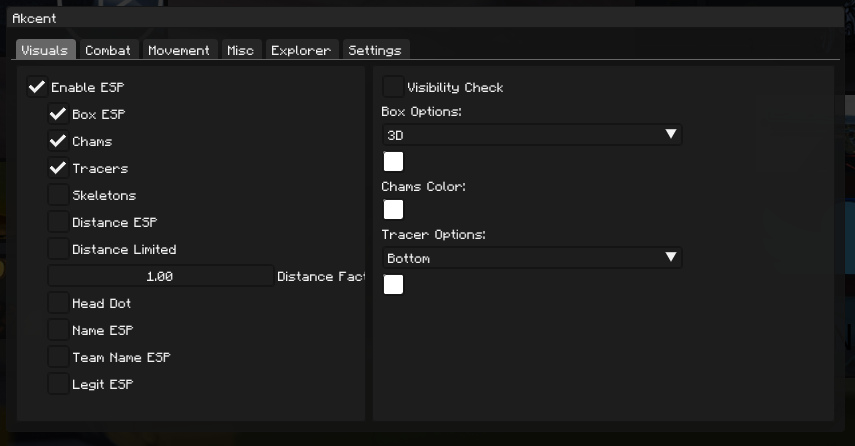This screenshot has width=855, height=446.
Task: Disable the Enable ESP checkbox
Action: (38, 87)
